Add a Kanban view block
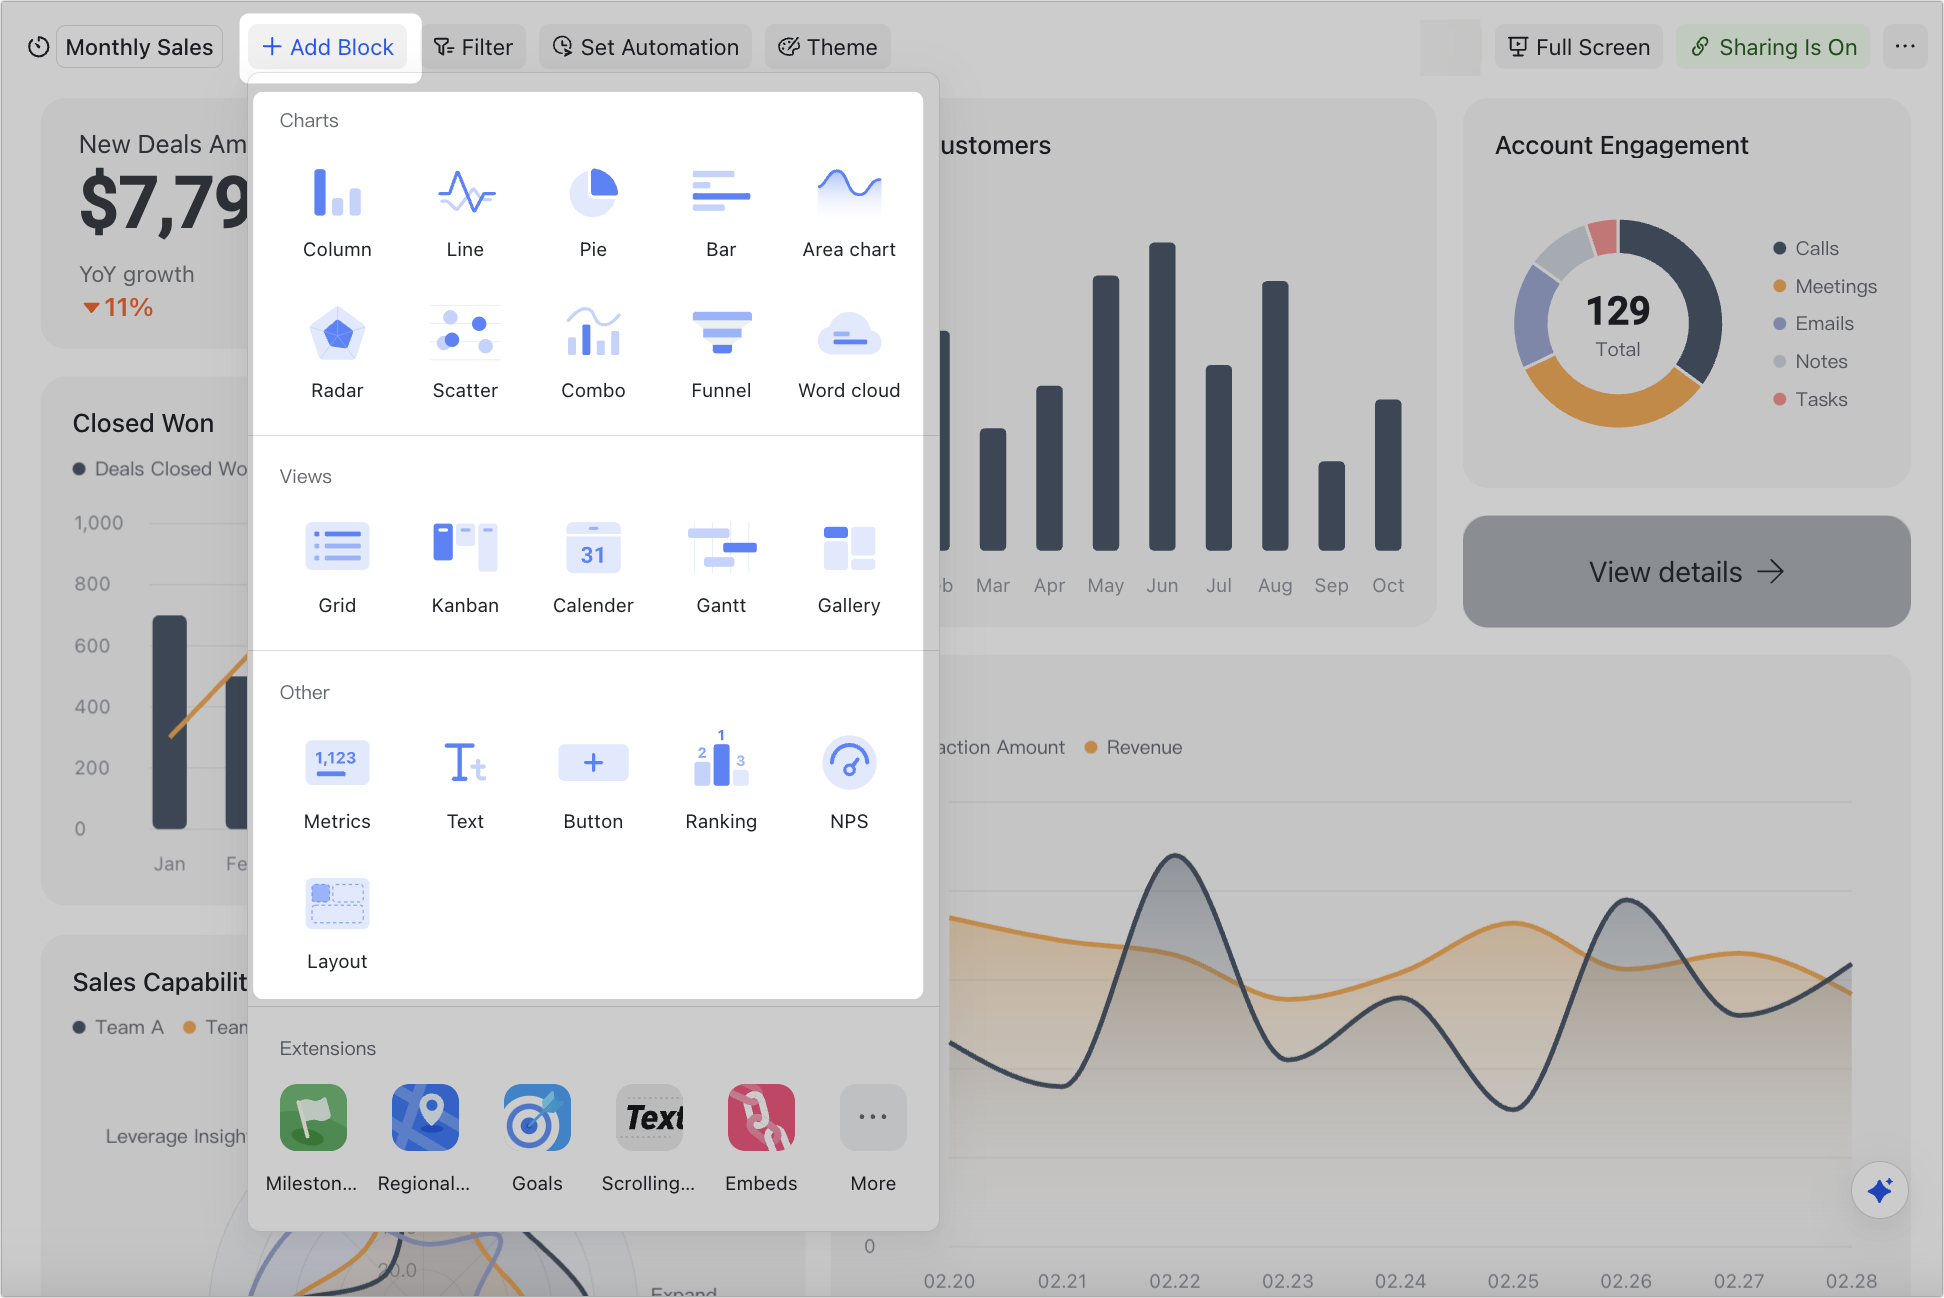The width and height of the screenshot is (1944, 1298). point(465,568)
